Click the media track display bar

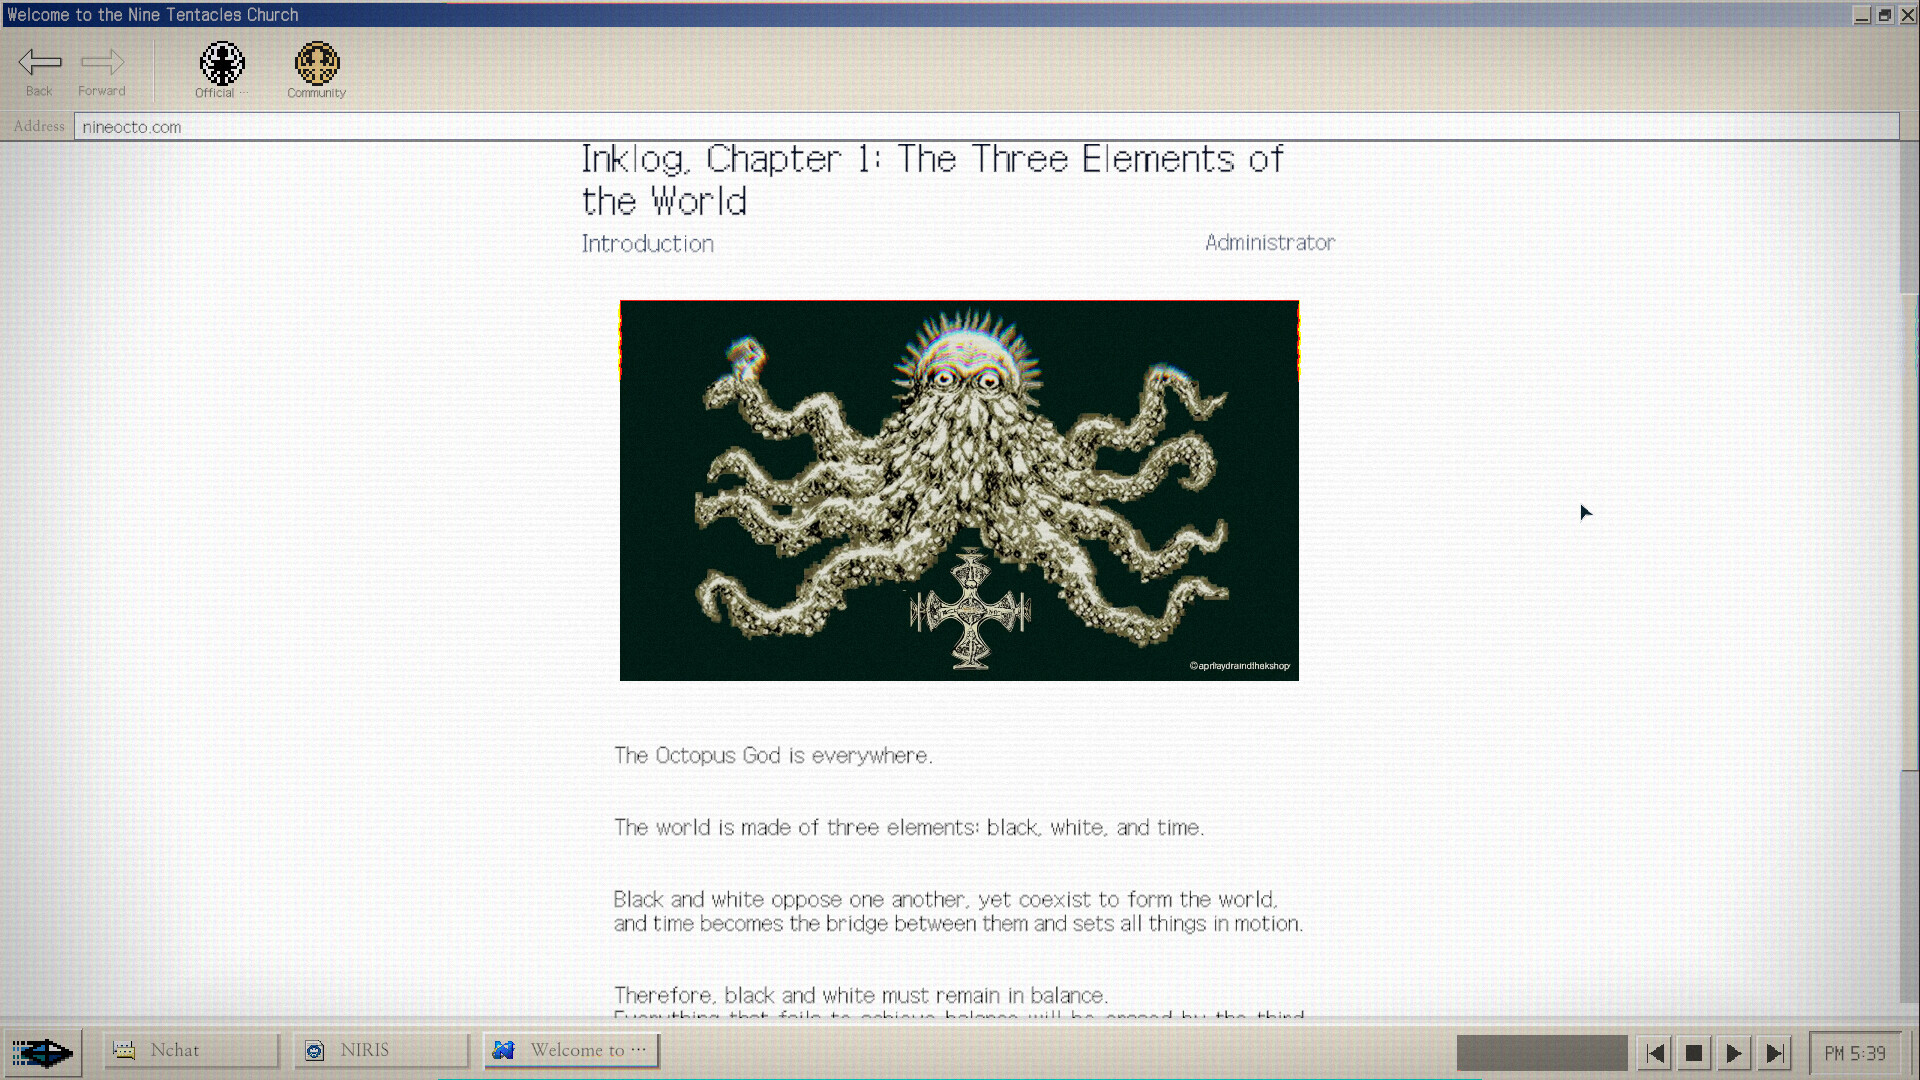pos(1542,1053)
